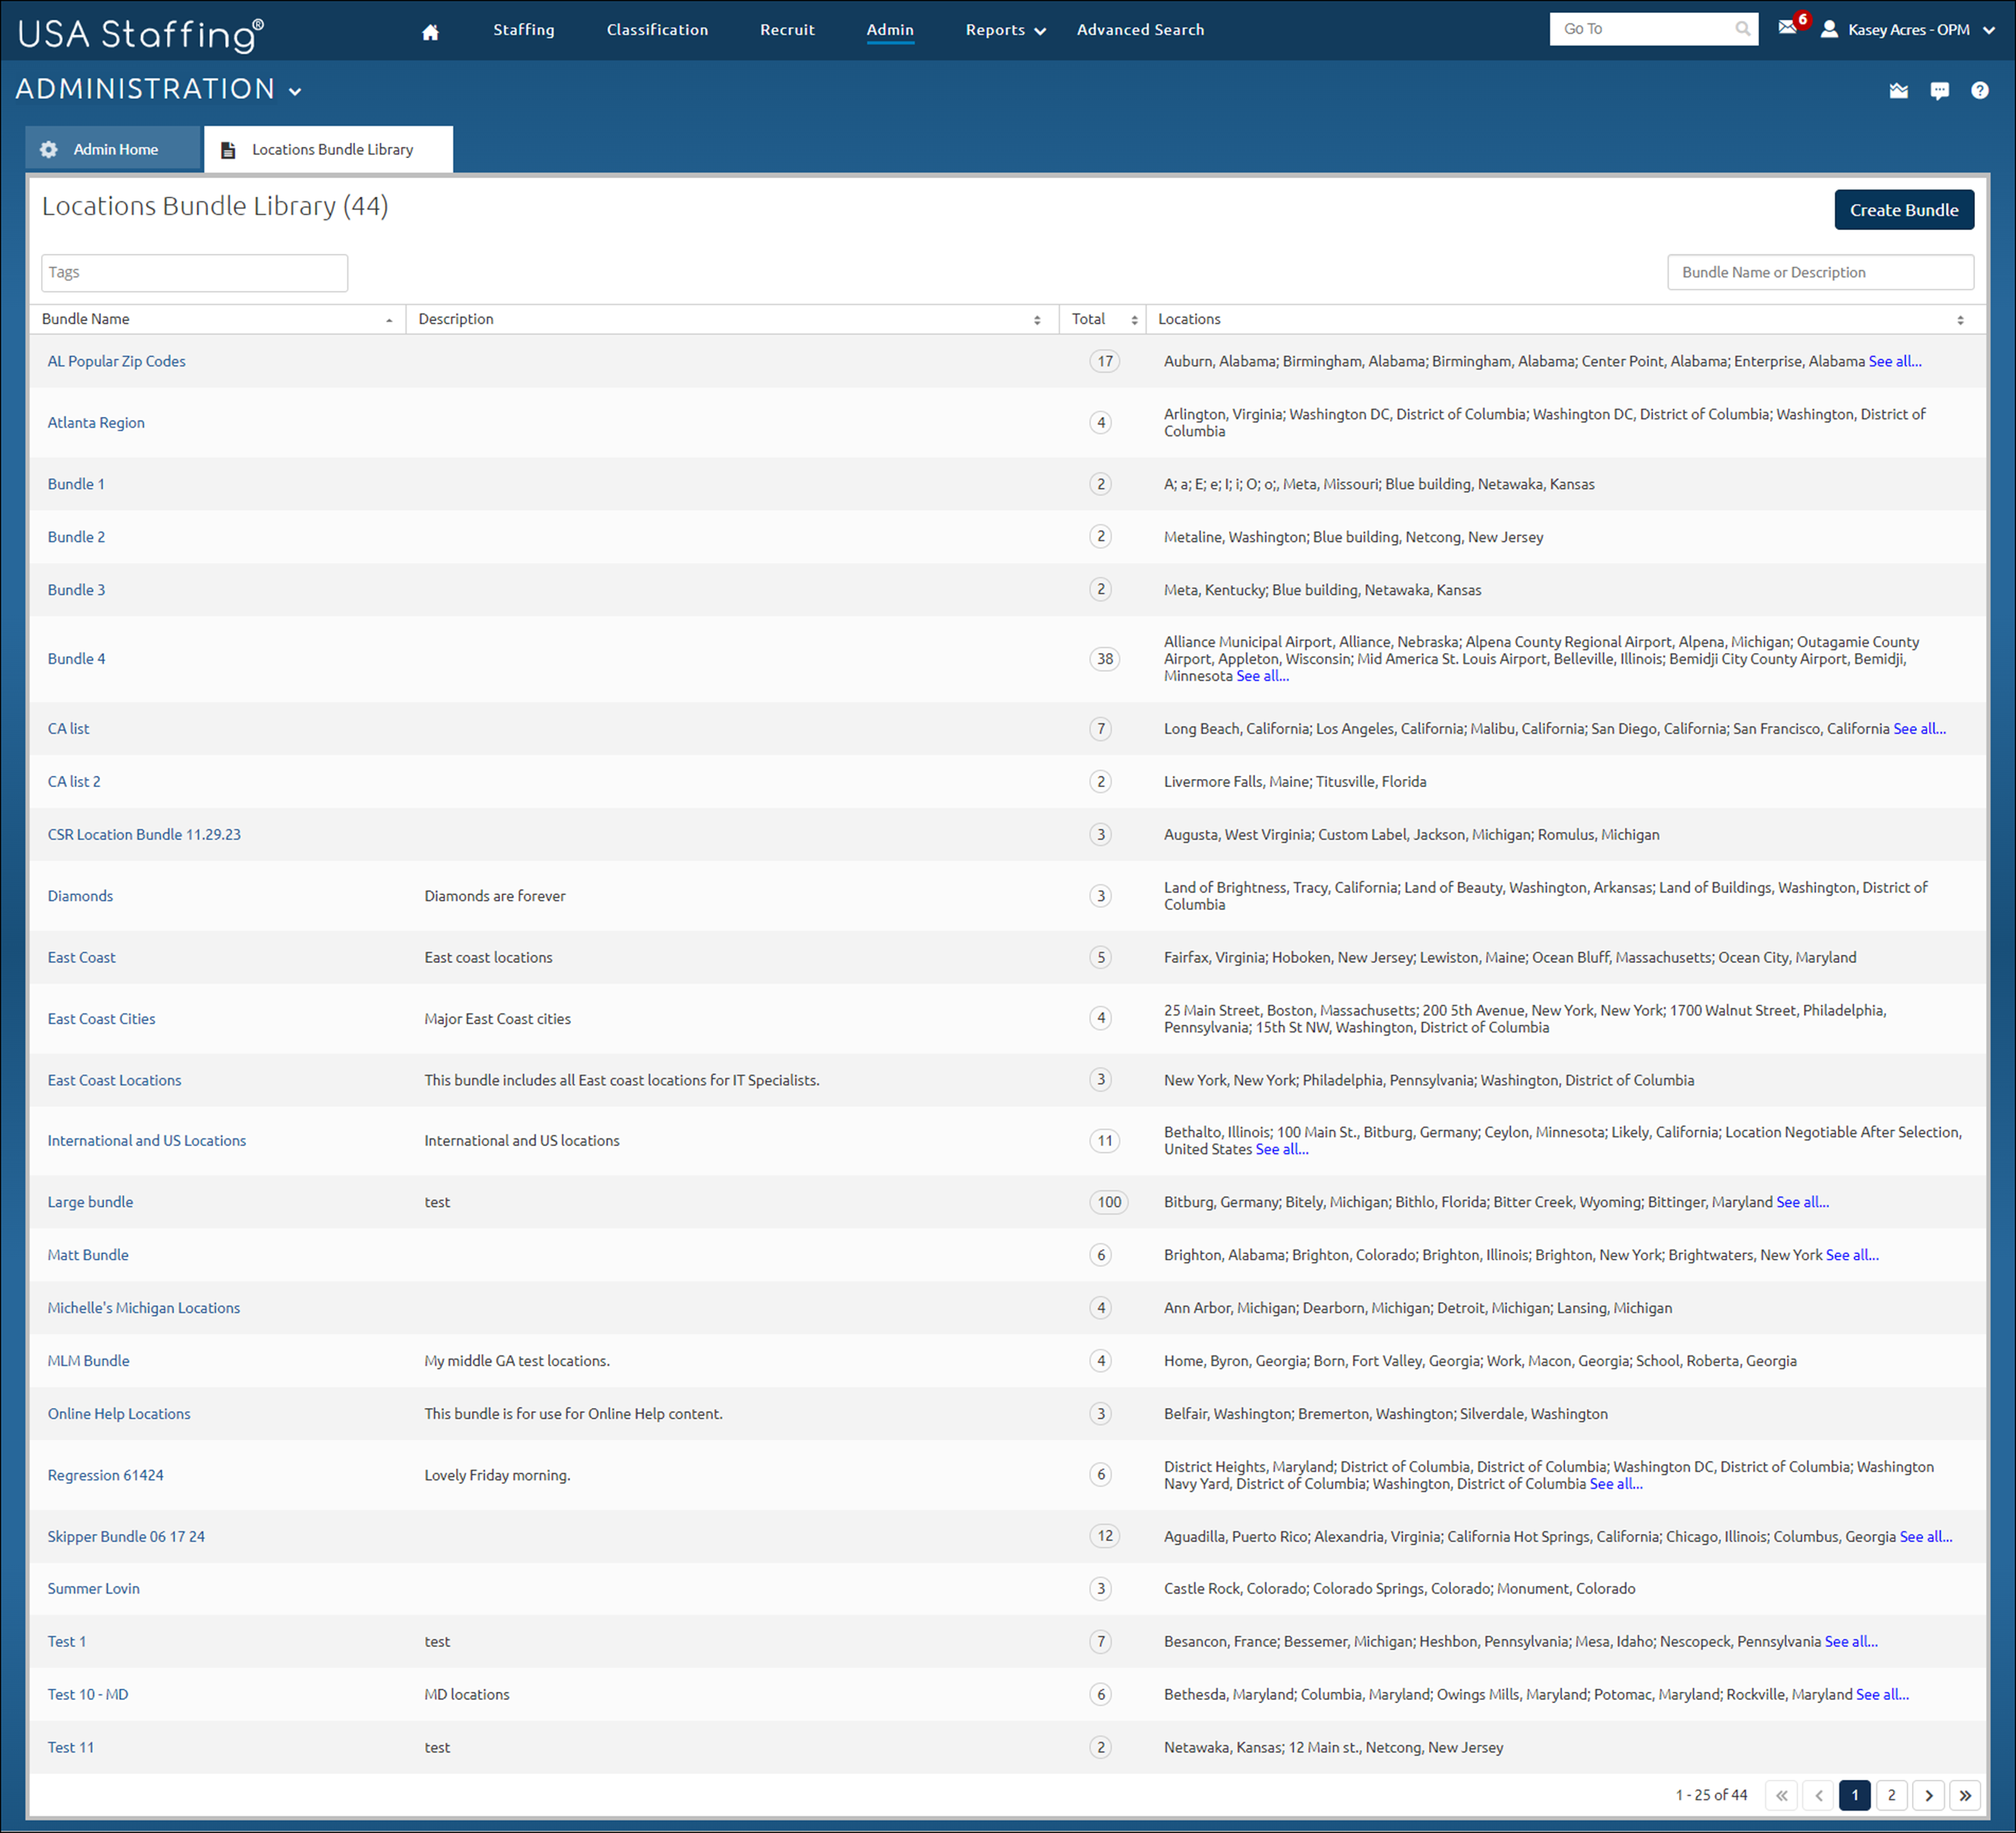Viewport: 2016px width, 1833px height.
Task: Switch to the Staffing menu item
Action: click(523, 29)
